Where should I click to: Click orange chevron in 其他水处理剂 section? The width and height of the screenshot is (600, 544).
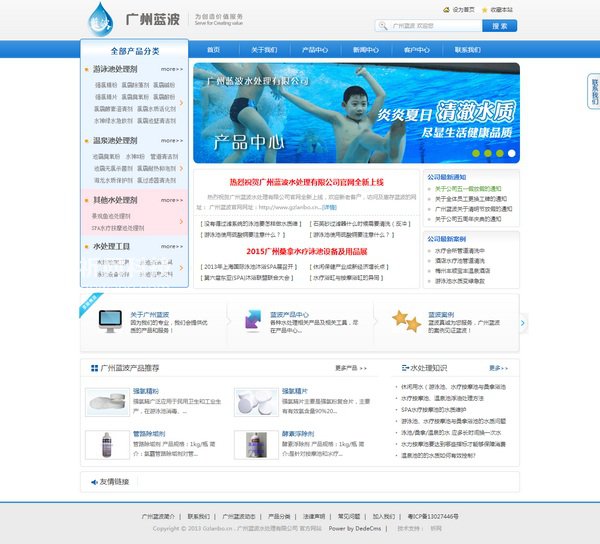[181, 222]
